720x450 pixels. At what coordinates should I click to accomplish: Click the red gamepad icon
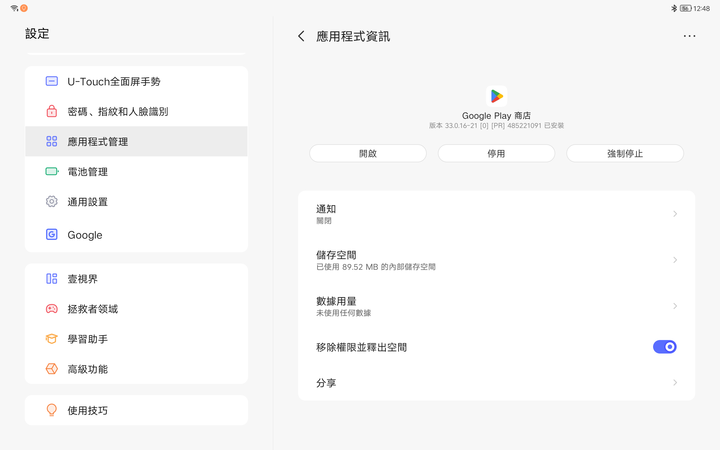pos(51,309)
